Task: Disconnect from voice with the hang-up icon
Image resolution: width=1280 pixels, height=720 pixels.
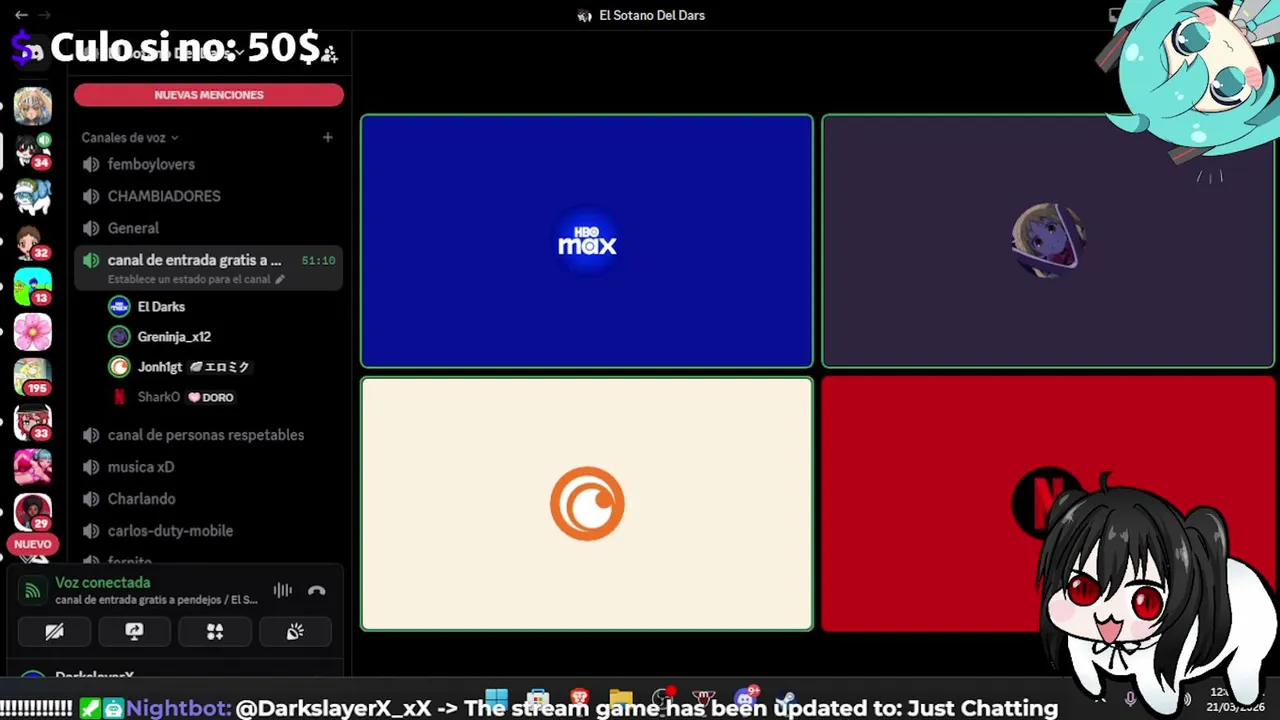Action: point(317,590)
